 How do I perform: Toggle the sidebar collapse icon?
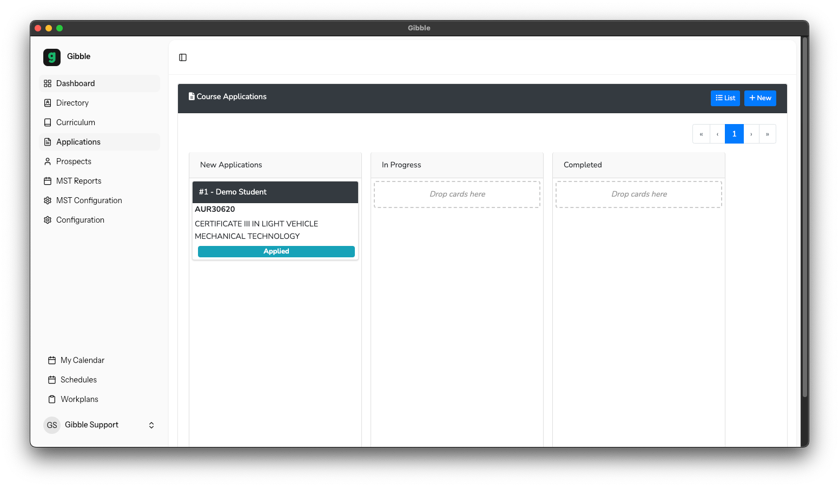pyautogui.click(x=183, y=58)
